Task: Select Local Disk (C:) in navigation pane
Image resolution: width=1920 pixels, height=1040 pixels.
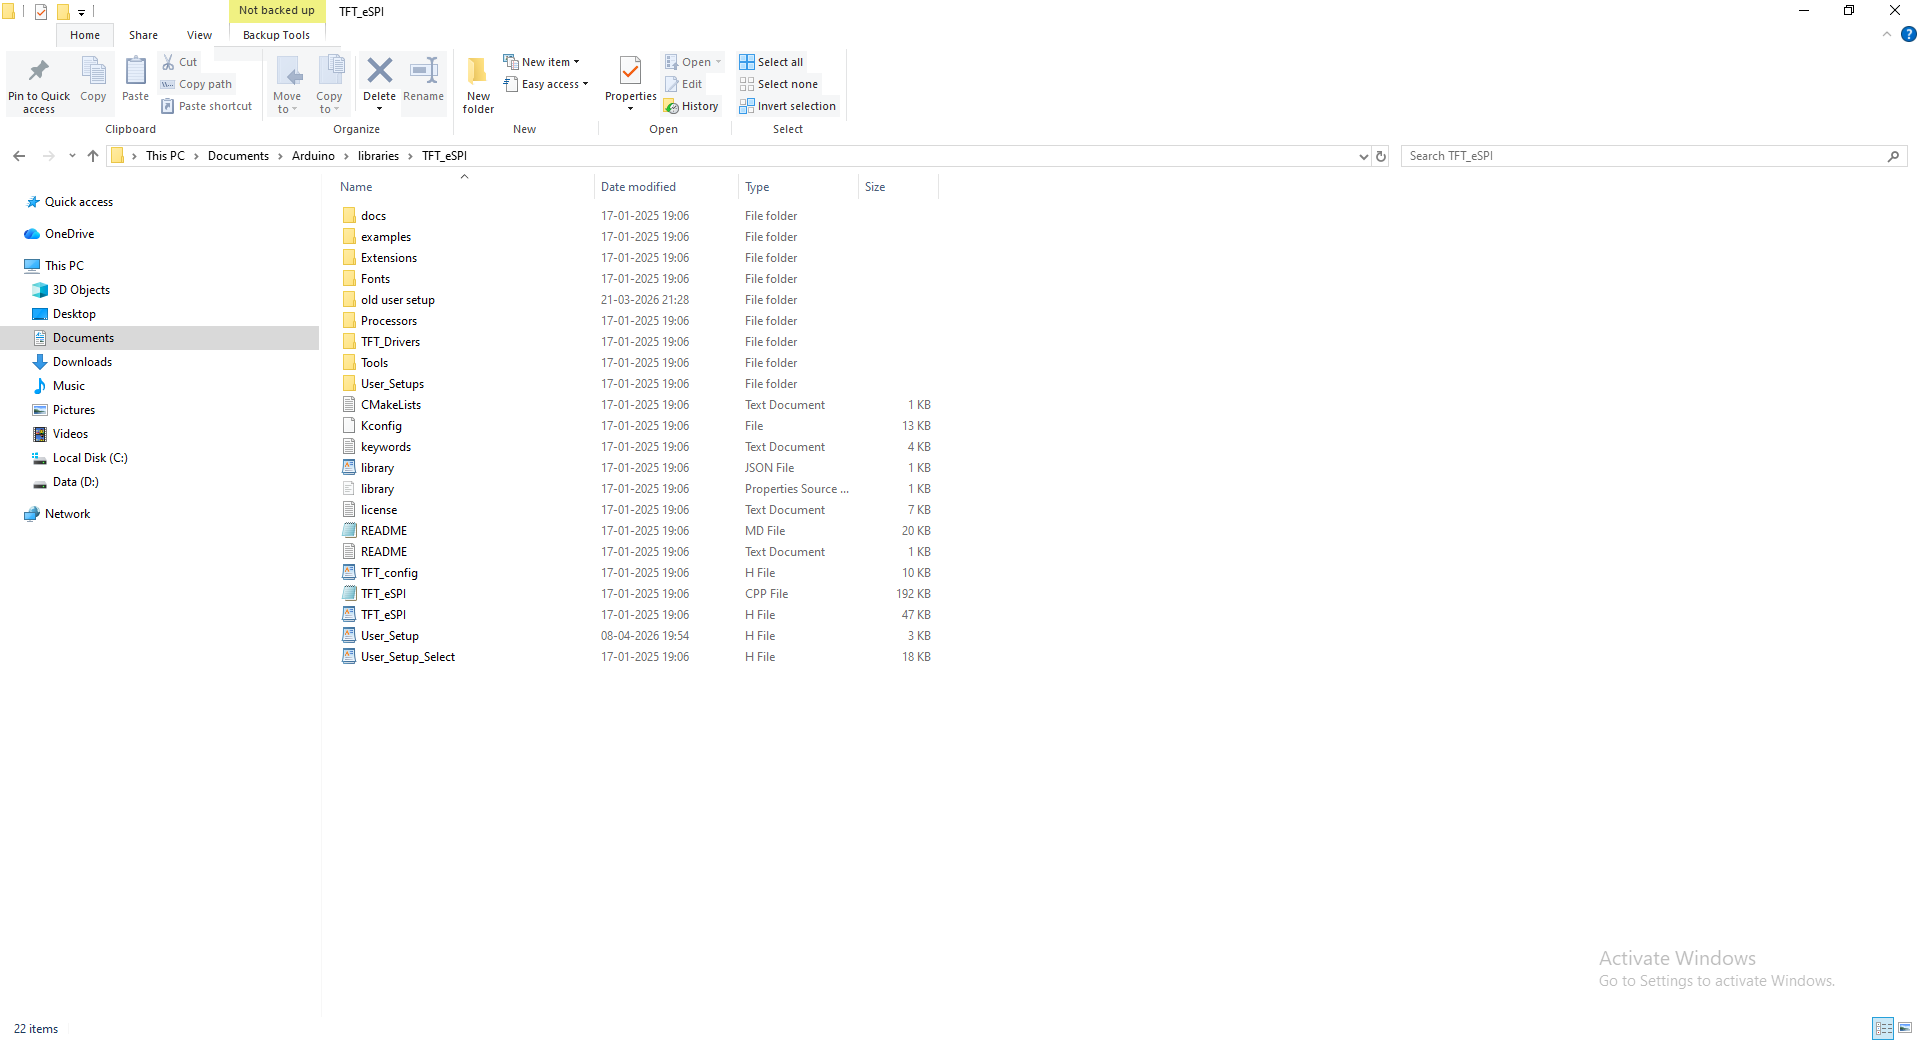Action: (90, 458)
